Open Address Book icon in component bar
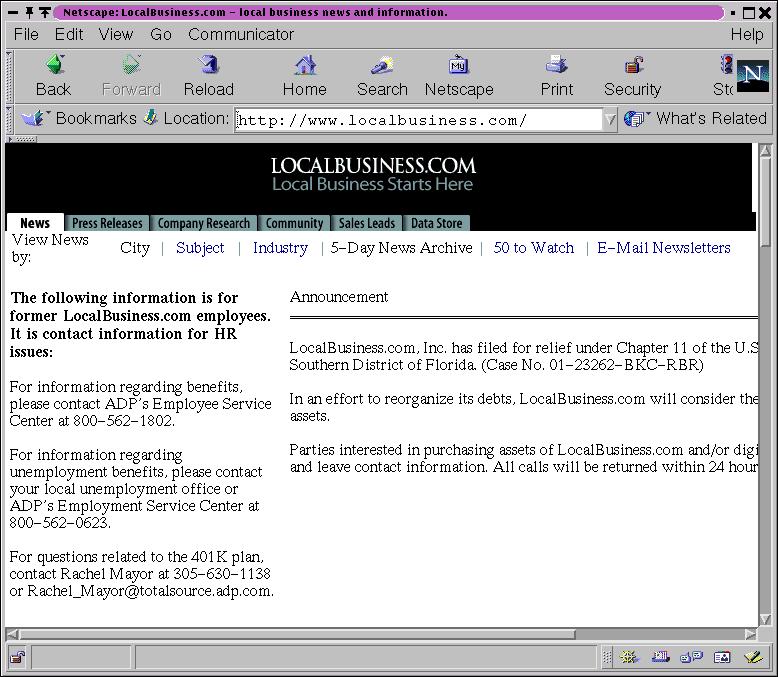The image size is (778, 677). click(x=722, y=658)
